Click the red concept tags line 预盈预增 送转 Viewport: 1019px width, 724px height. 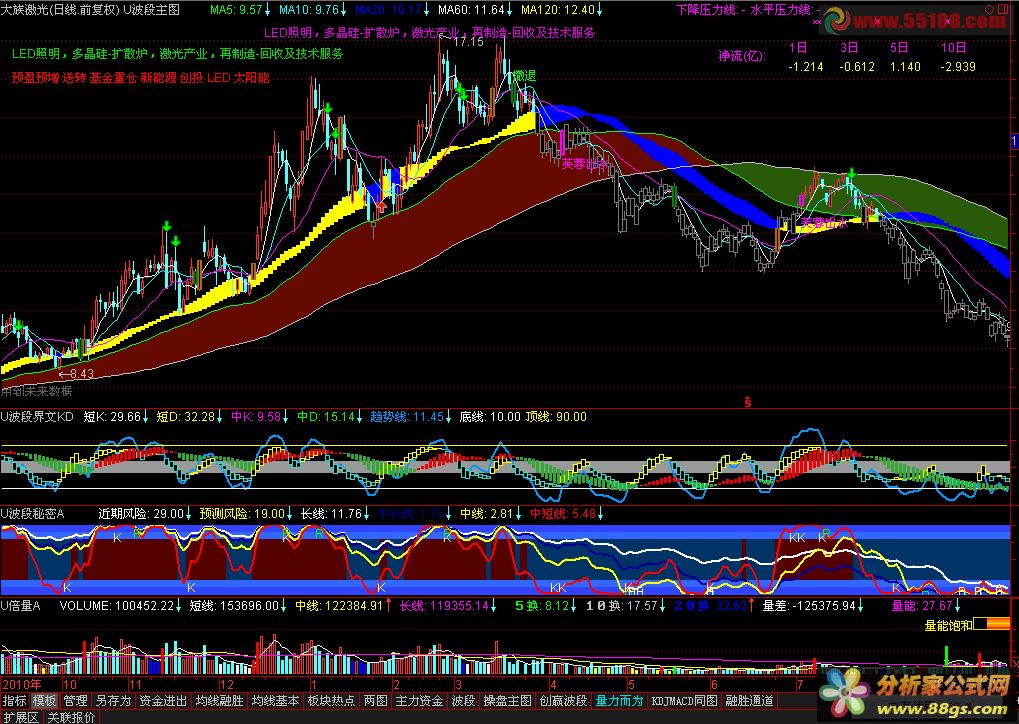click(x=140, y=77)
